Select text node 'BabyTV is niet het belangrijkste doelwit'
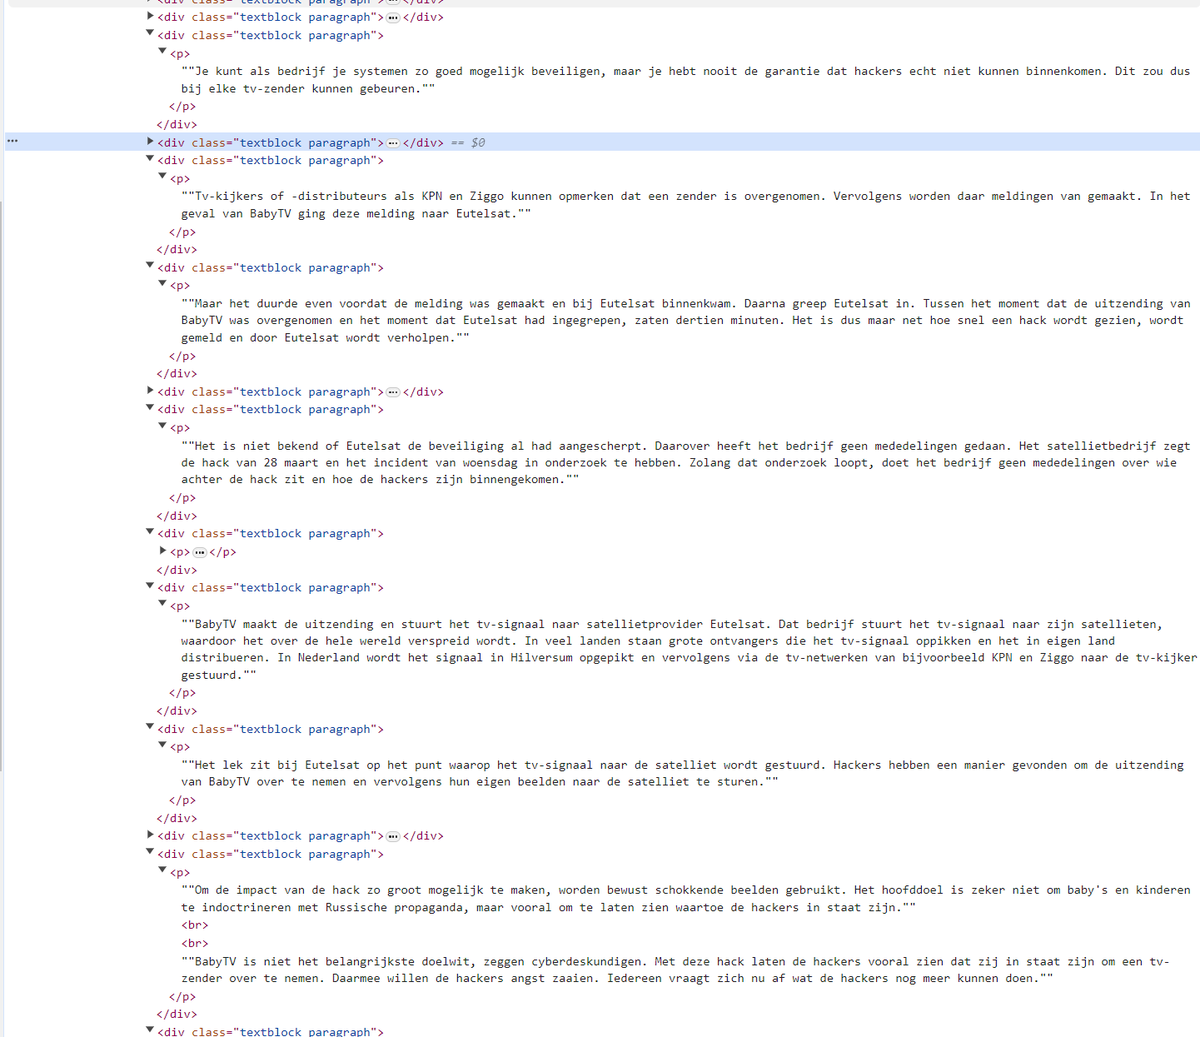1200x1037 pixels. (x=675, y=970)
